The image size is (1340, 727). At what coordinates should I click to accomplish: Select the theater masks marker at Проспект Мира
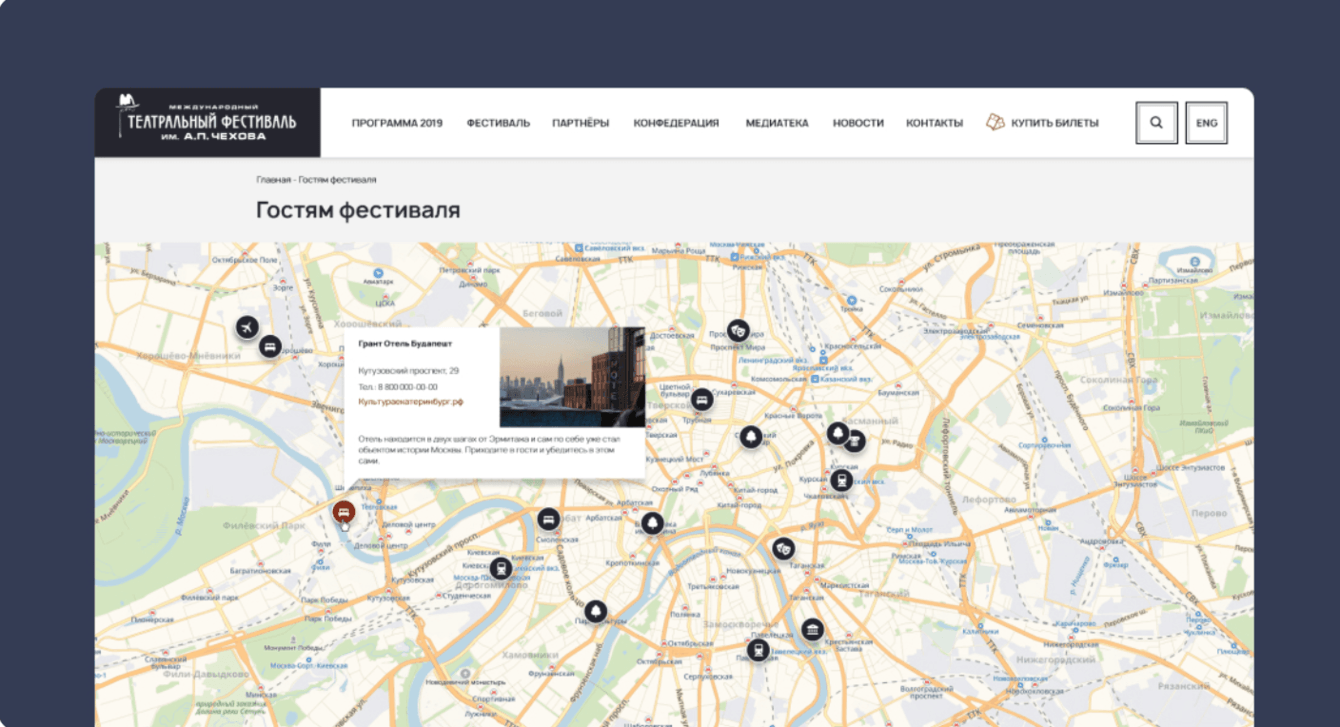coord(738,331)
